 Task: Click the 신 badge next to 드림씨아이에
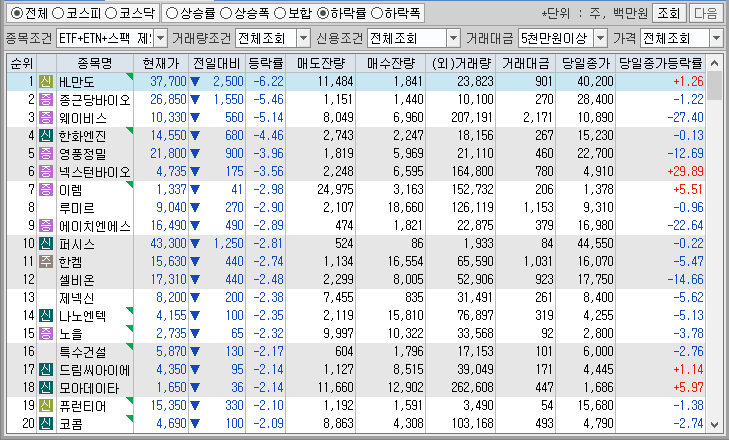(x=46, y=370)
